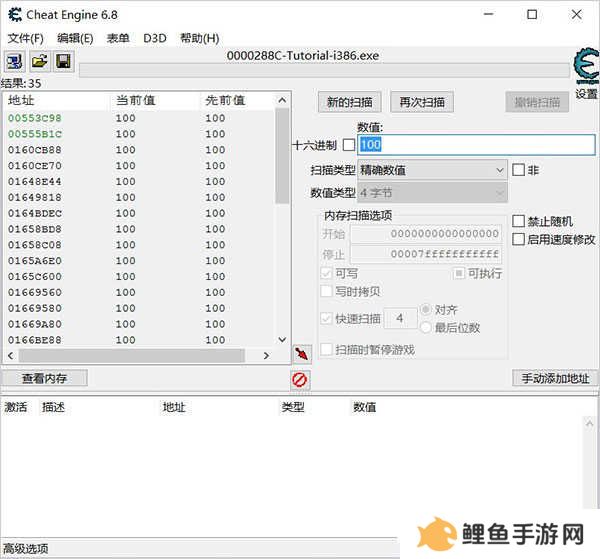Toggle the 快速扫描 checkbox
The image size is (600, 559).
(326, 318)
